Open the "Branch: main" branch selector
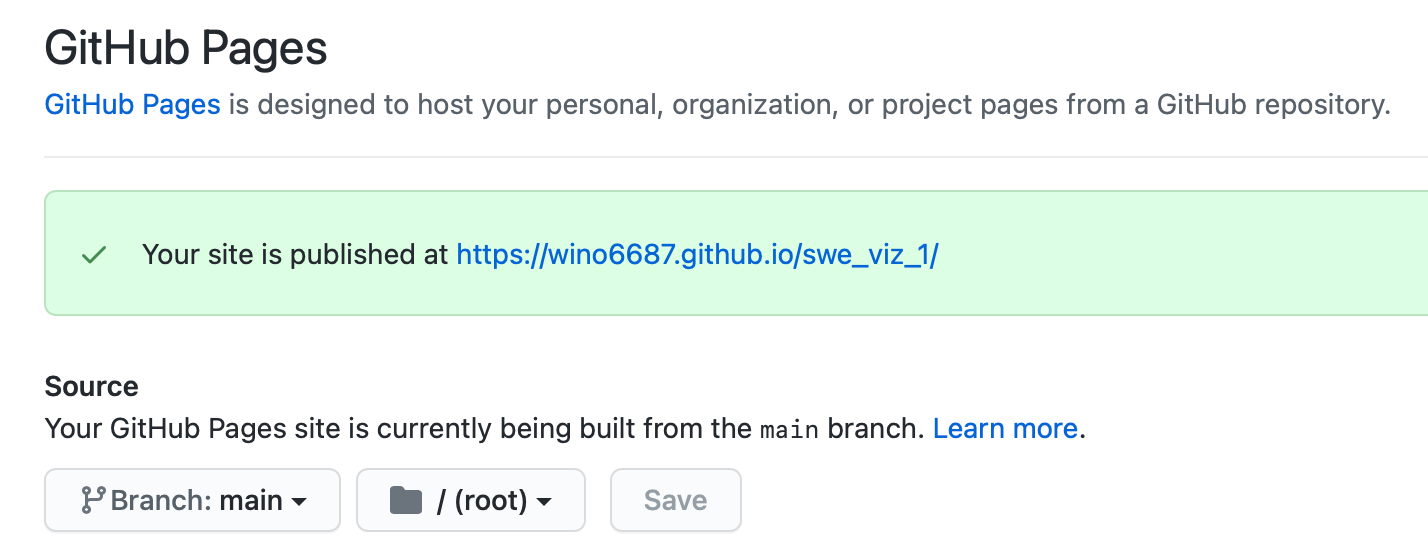The height and width of the screenshot is (554, 1428). click(193, 500)
